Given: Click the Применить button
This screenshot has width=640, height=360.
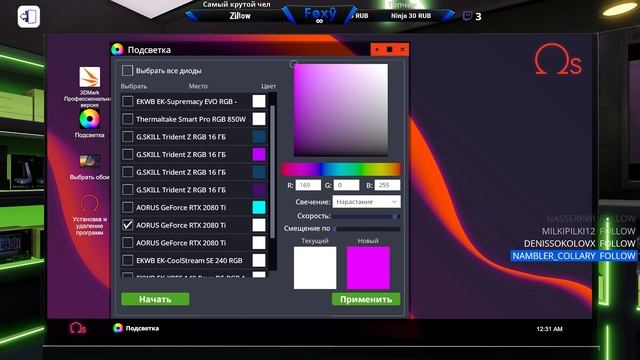Looking at the screenshot, I should pyautogui.click(x=366, y=299).
